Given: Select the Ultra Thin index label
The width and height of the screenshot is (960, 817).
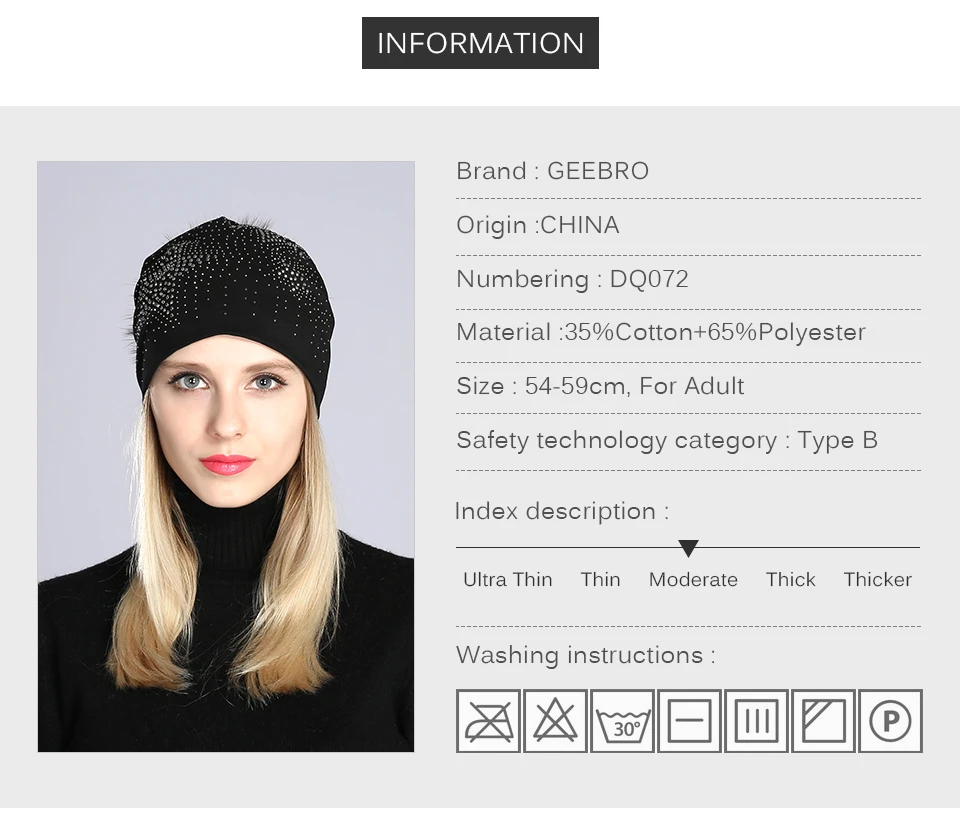Looking at the screenshot, I should 508,579.
